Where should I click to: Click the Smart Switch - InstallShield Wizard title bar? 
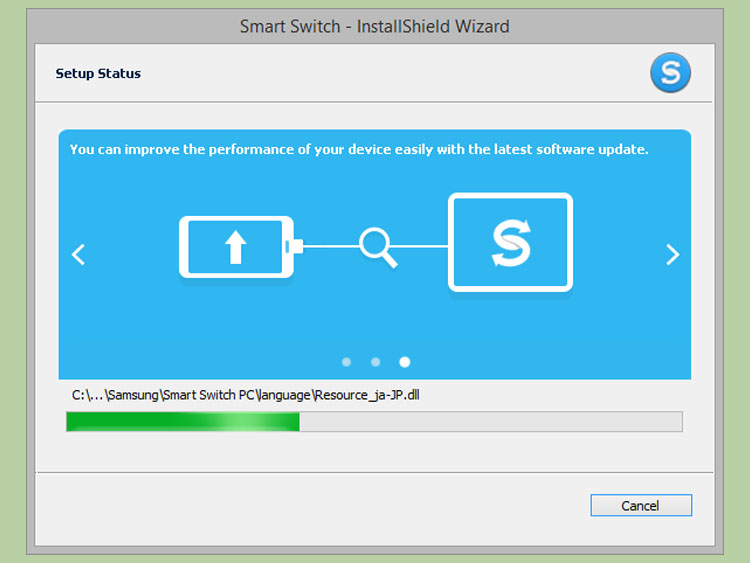(375, 26)
